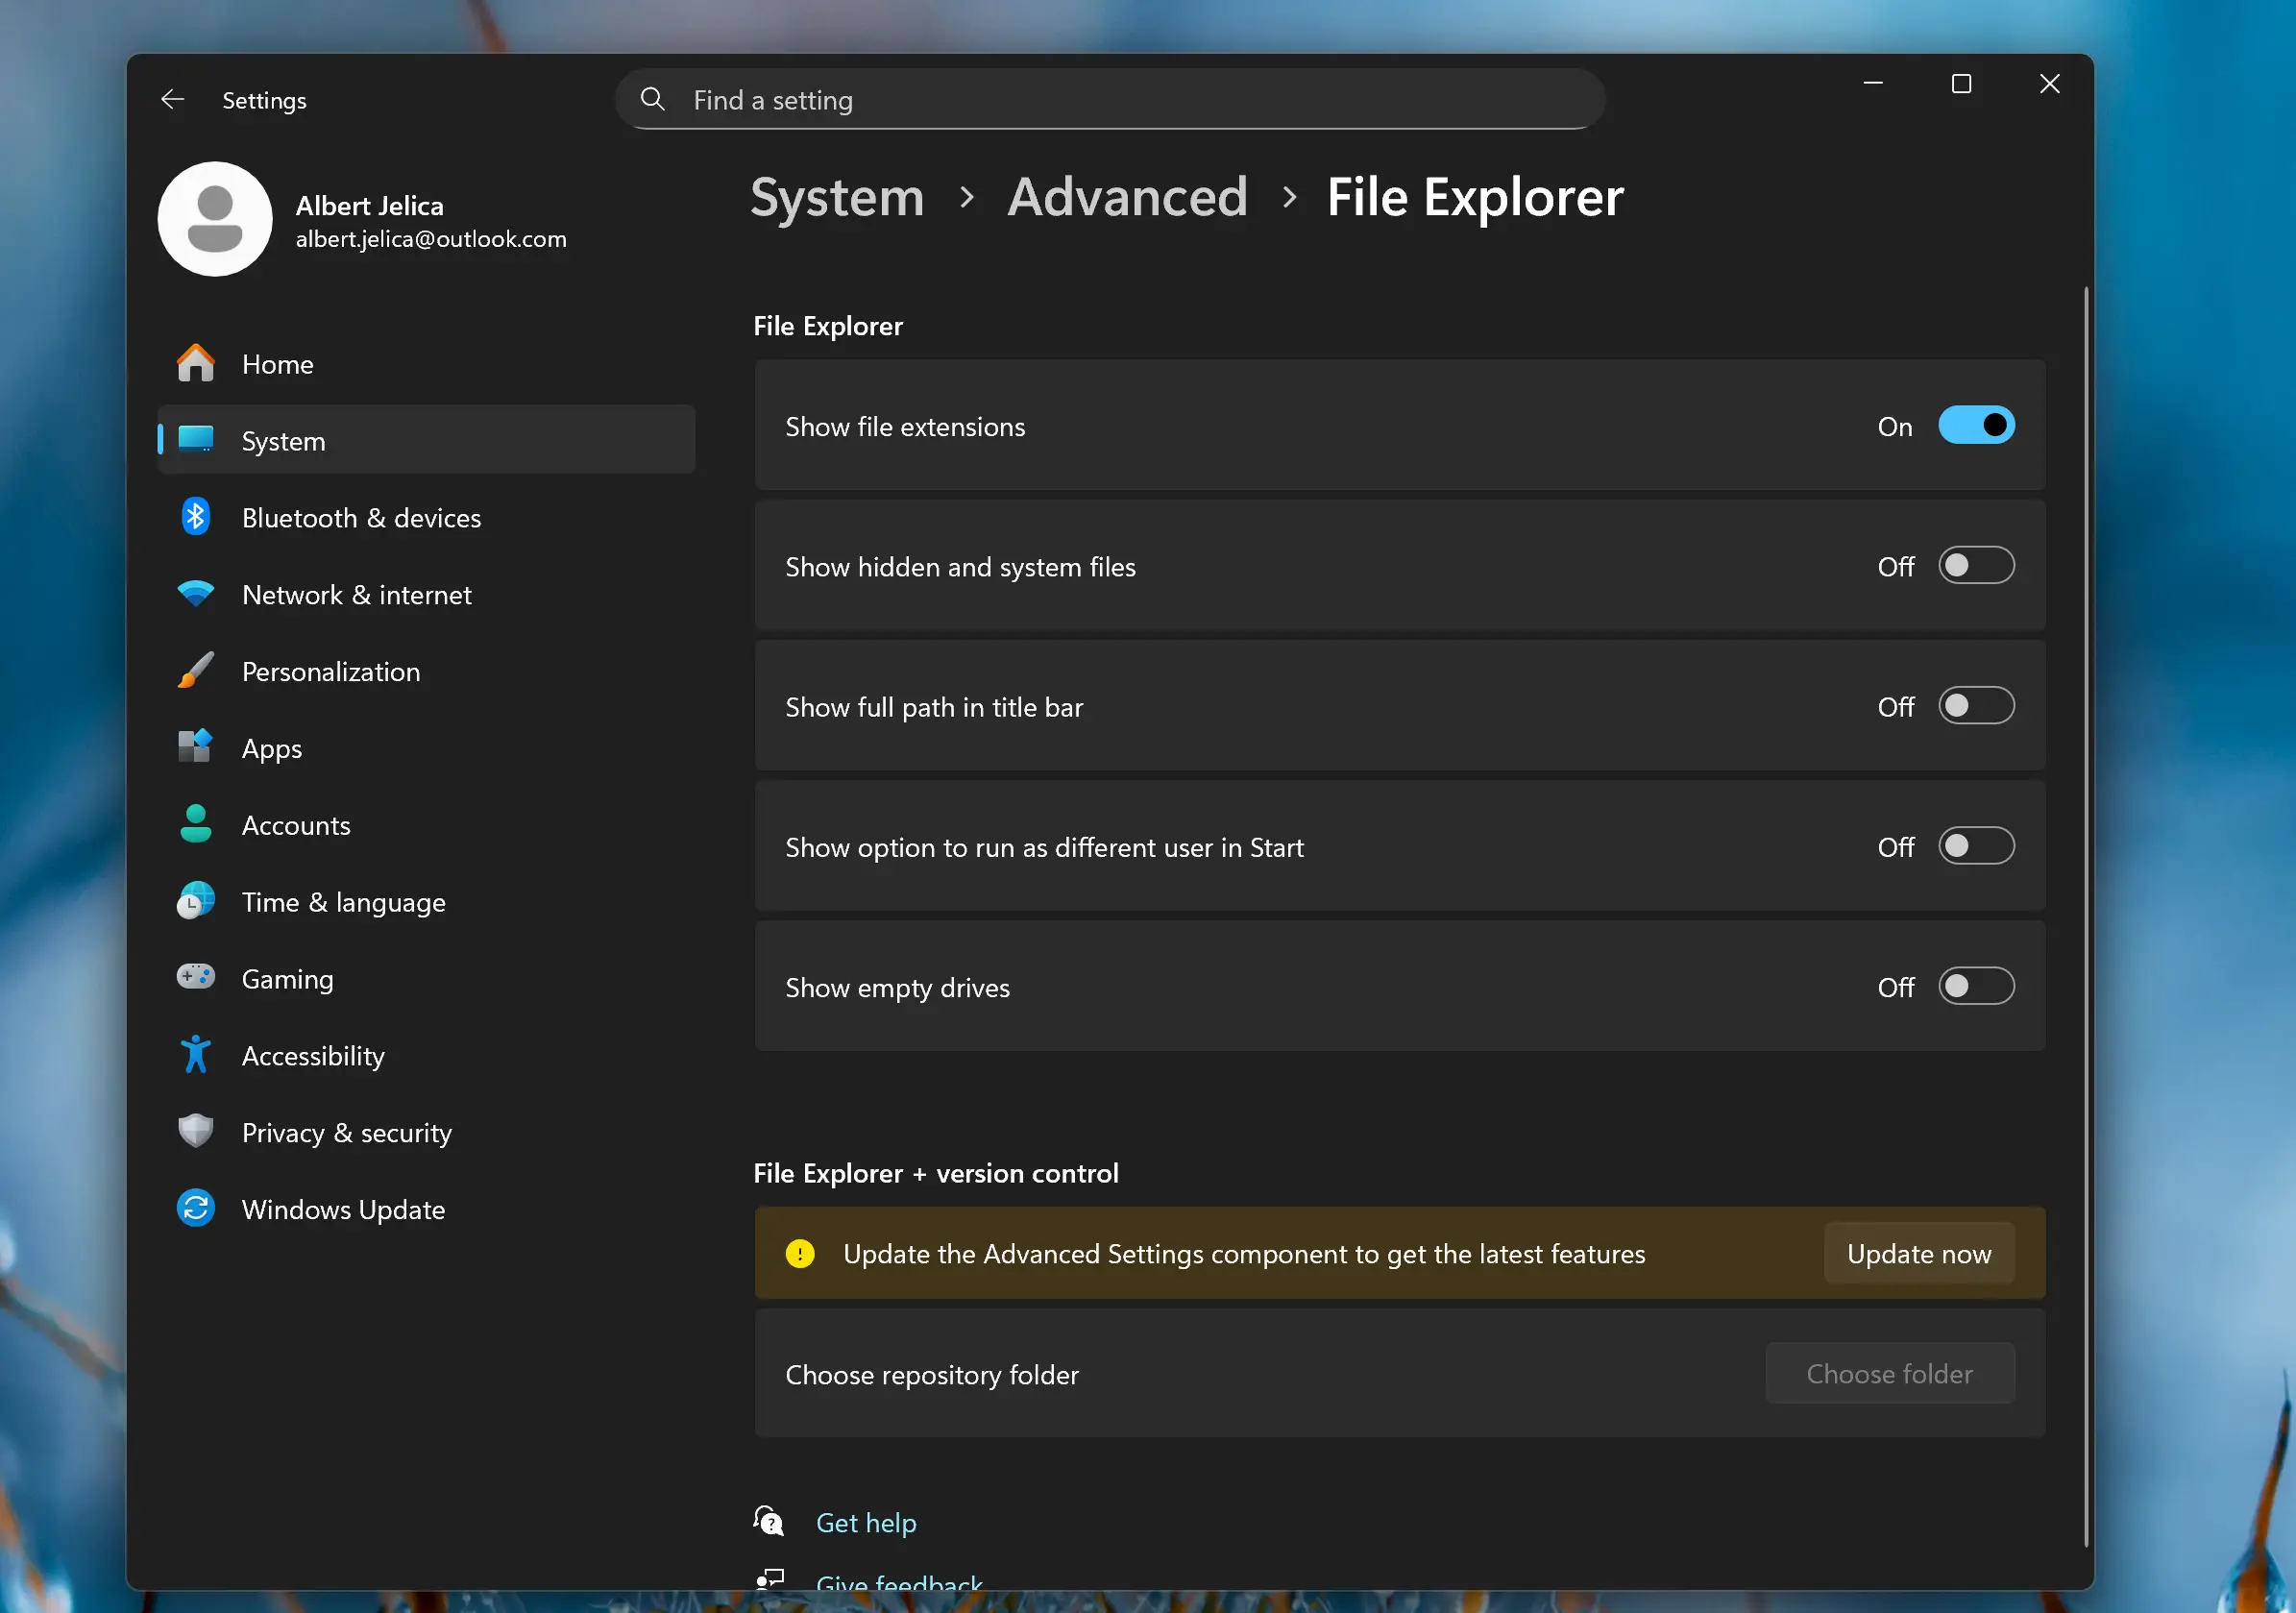The width and height of the screenshot is (2296, 1613).
Task: Click the Windows Update sync icon
Action: [196, 1208]
